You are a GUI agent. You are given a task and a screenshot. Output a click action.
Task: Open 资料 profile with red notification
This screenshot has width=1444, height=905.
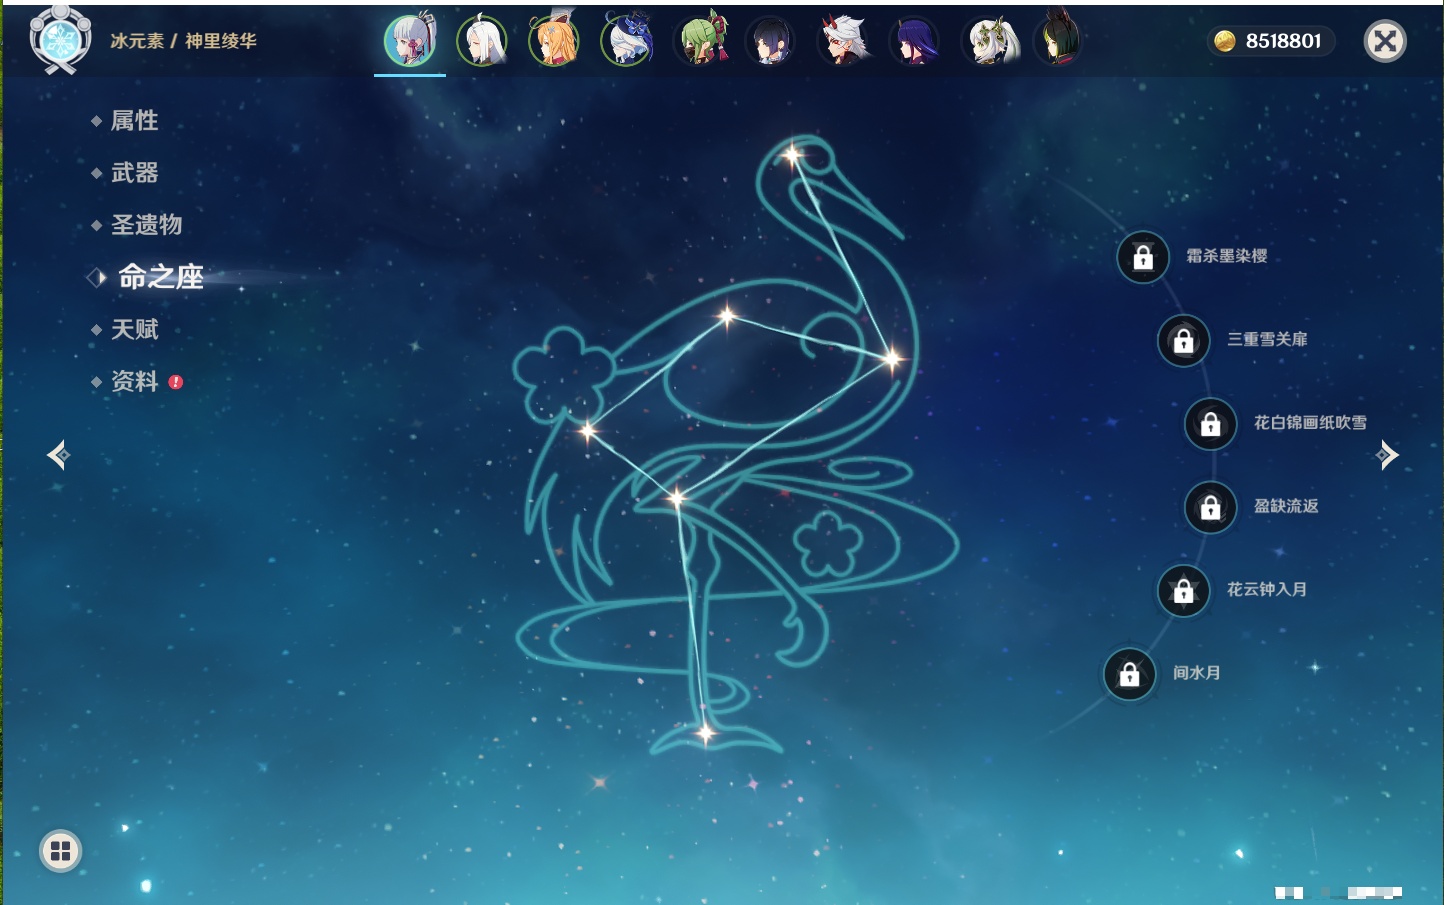(134, 382)
